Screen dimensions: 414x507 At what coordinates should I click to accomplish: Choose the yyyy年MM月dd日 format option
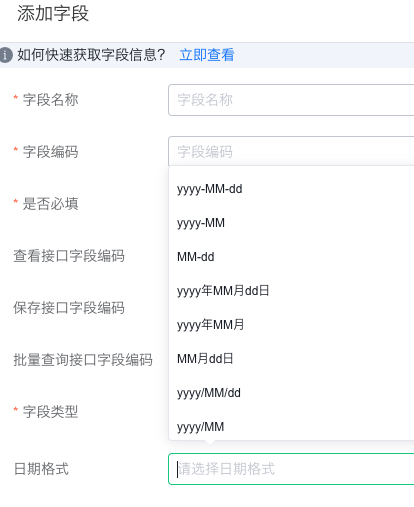click(291, 291)
